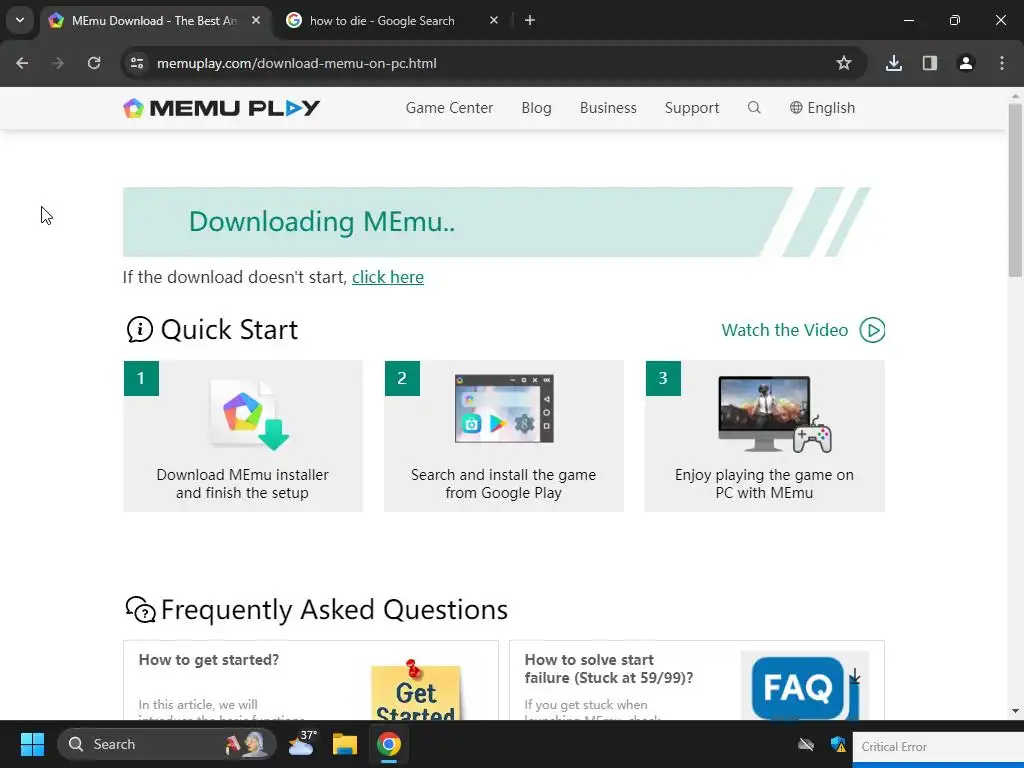The height and width of the screenshot is (768, 1024).
Task: Click the Quick Start info icon
Action: [139, 330]
